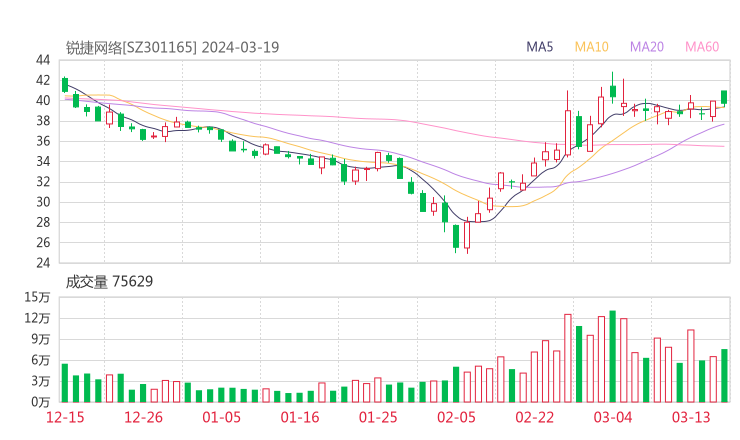Image resolution: width=740 pixels, height=440 pixels.
Task: Select the first green candlestick at 12-15
Action: pos(65,85)
